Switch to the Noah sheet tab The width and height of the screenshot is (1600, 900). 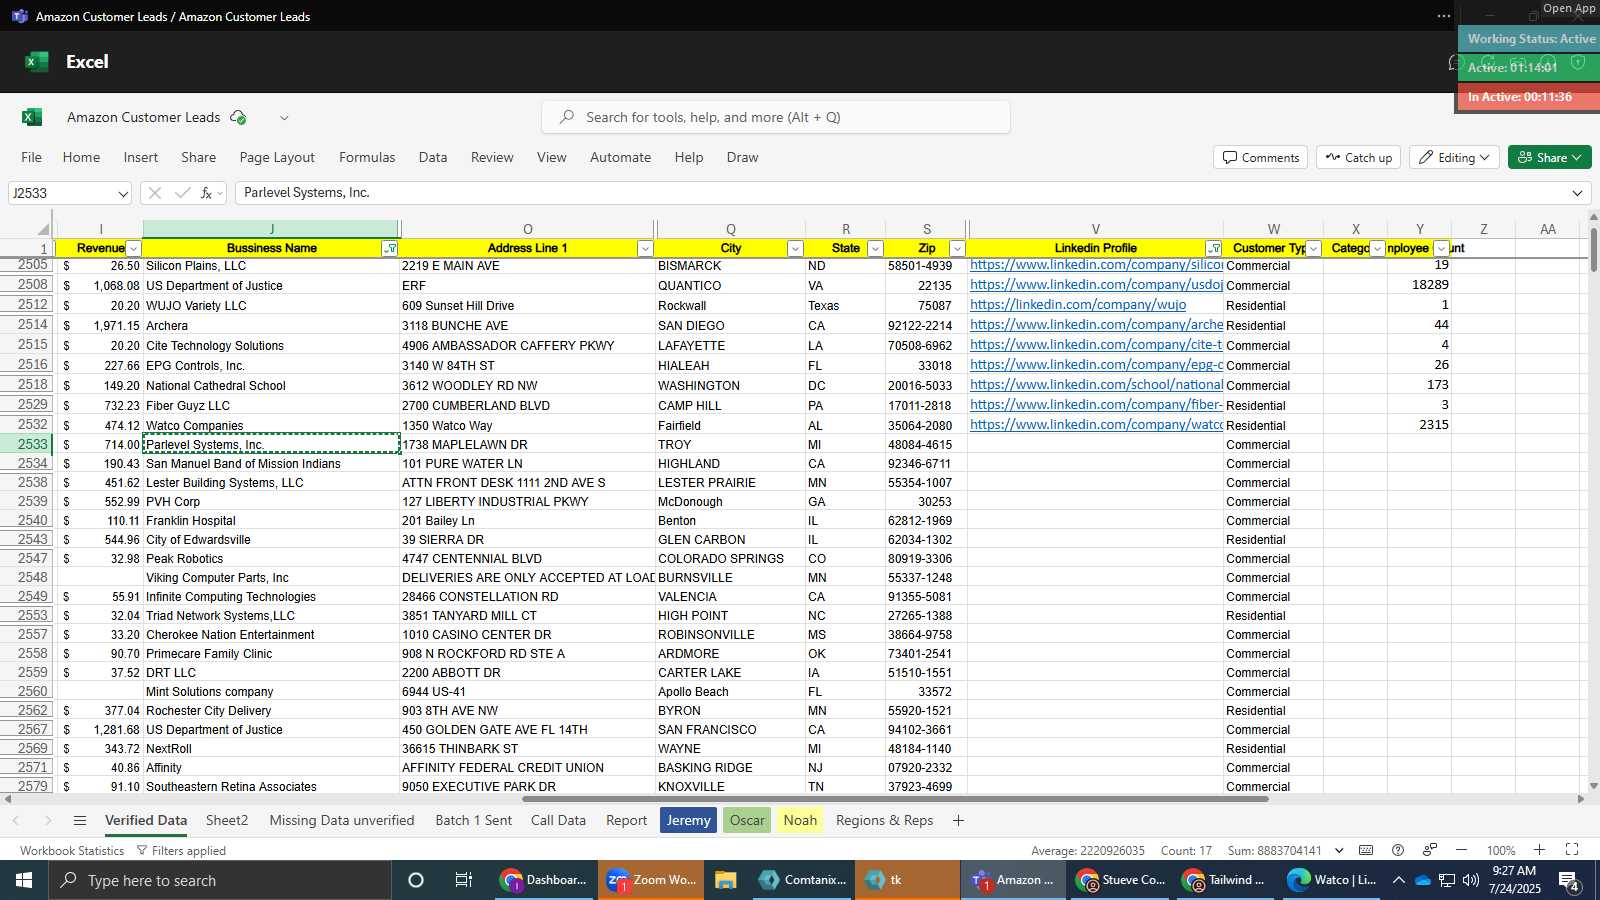(800, 821)
